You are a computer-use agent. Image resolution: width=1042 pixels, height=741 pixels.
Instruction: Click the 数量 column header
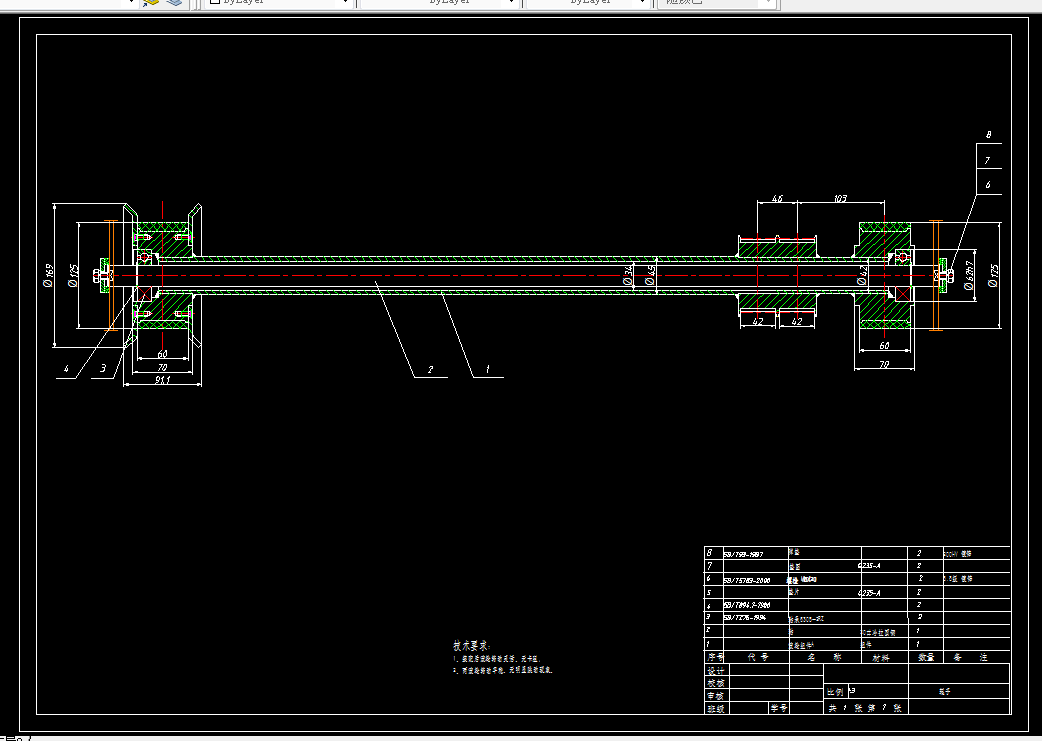(926, 657)
